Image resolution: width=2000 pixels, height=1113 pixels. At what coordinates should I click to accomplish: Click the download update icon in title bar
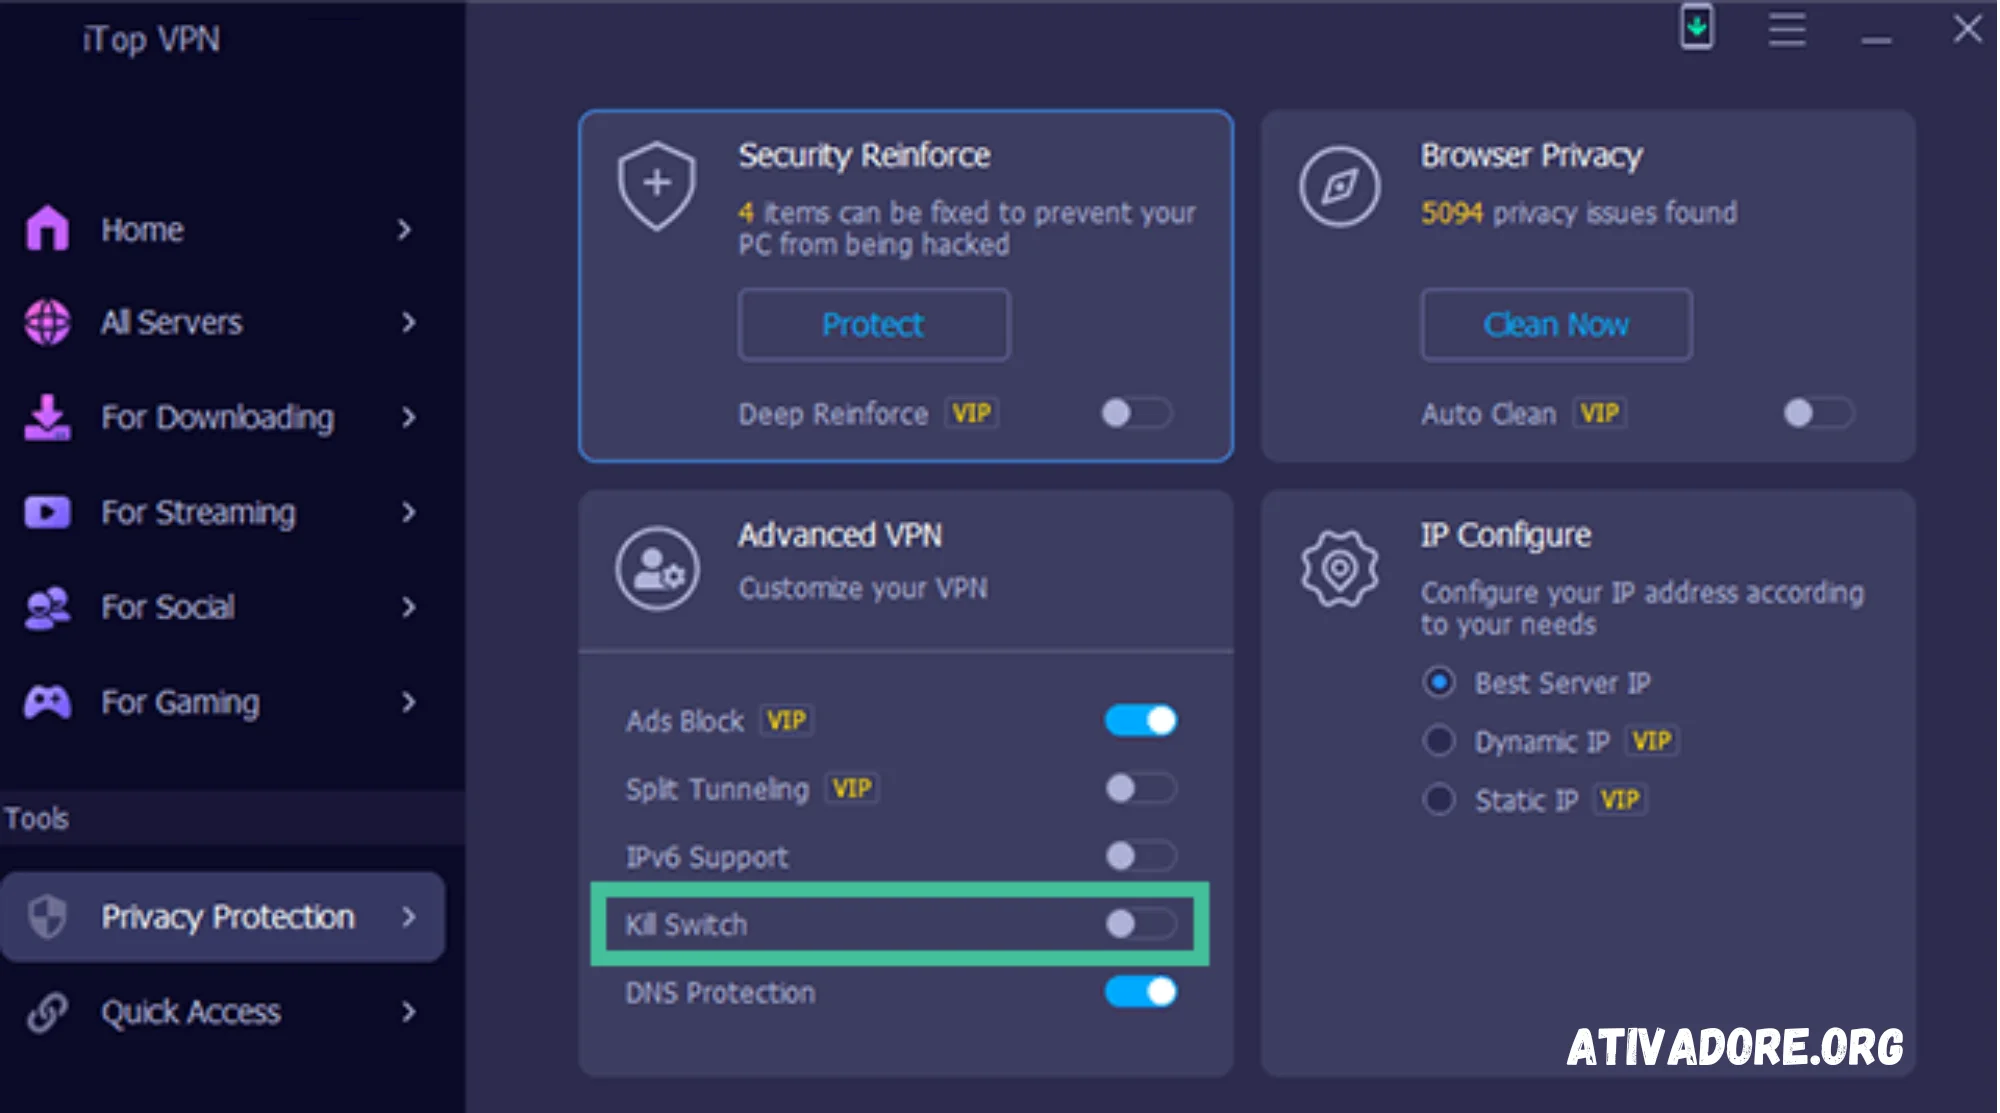[1696, 27]
